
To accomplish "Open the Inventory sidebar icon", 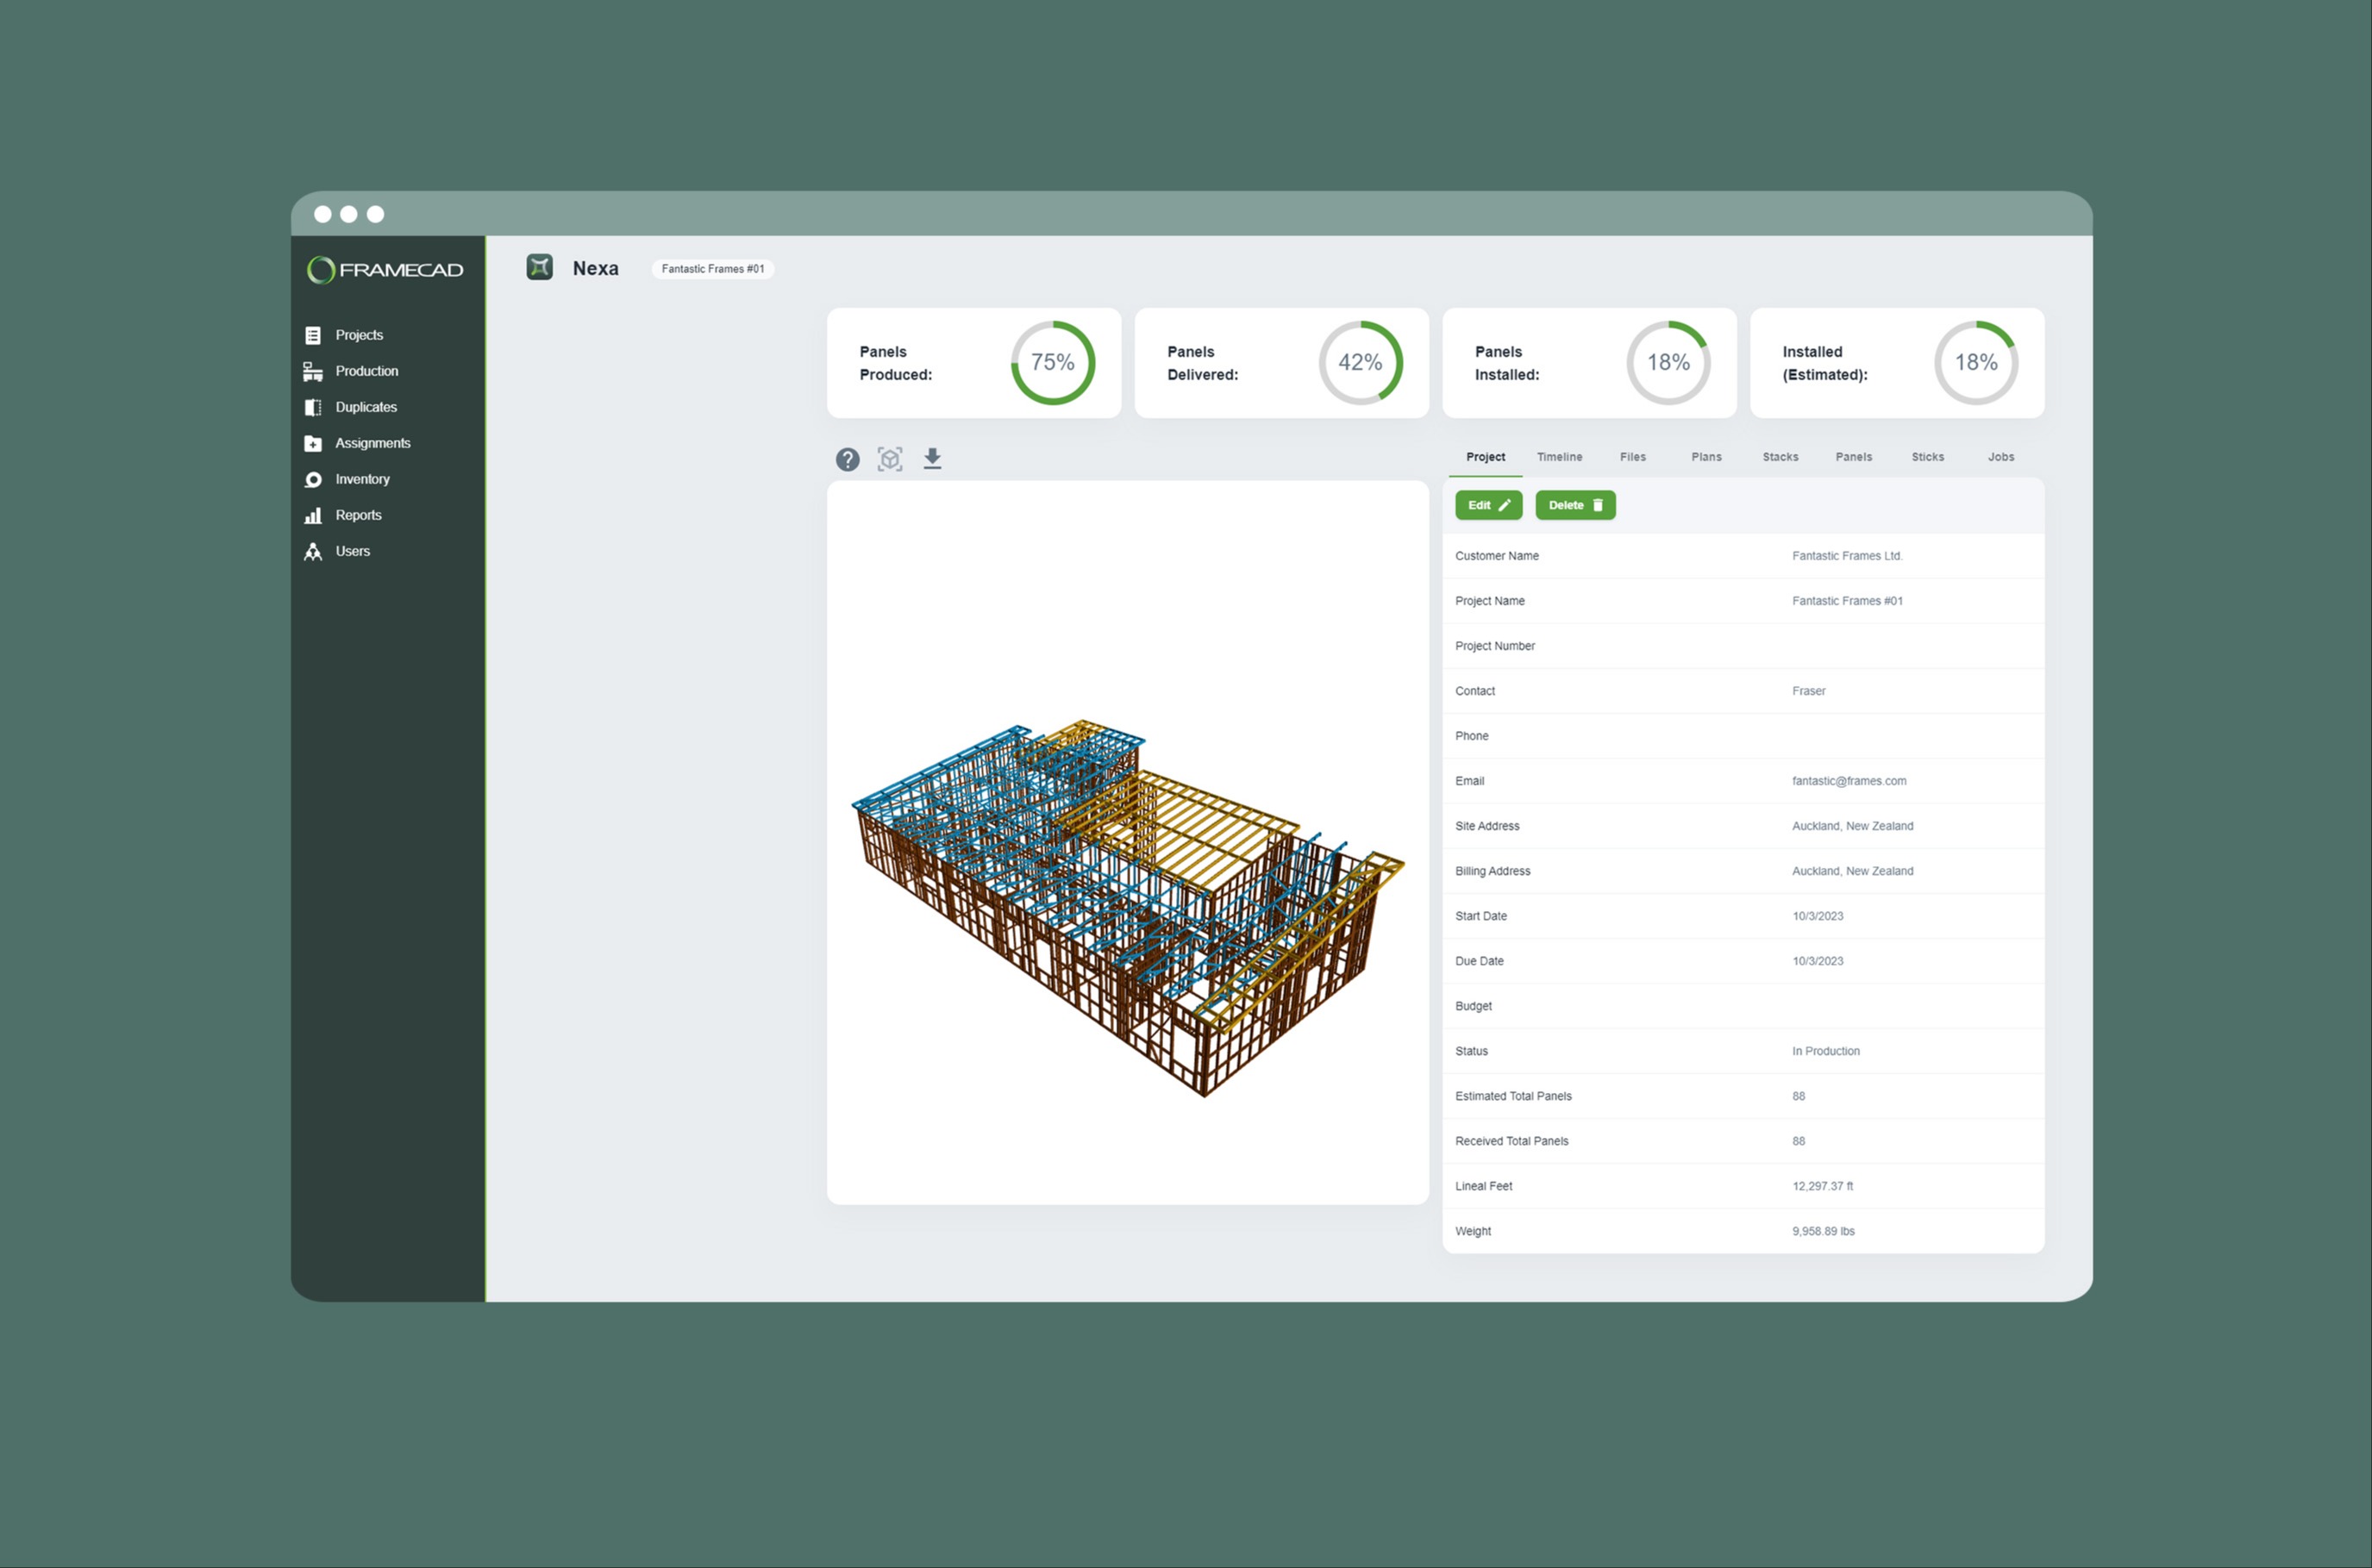I will click(313, 479).
